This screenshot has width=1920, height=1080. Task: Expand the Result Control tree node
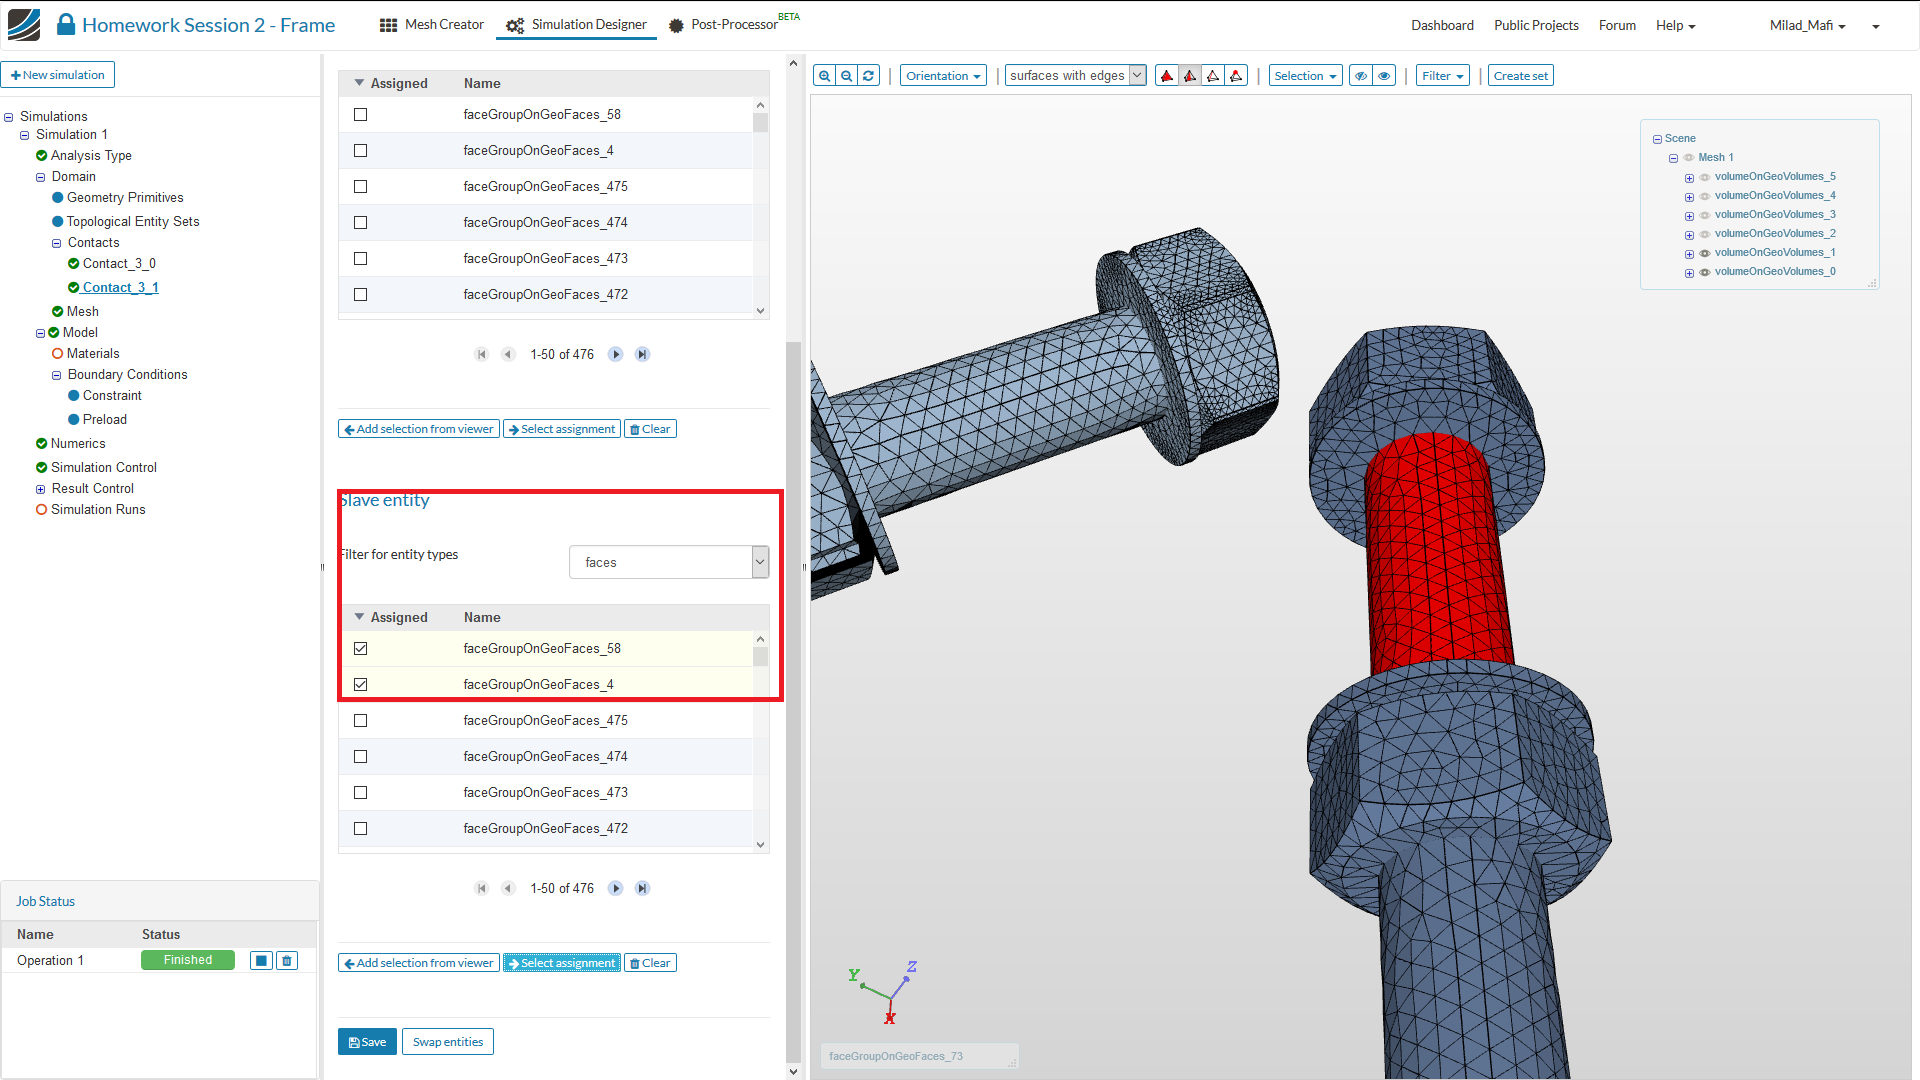41,489
